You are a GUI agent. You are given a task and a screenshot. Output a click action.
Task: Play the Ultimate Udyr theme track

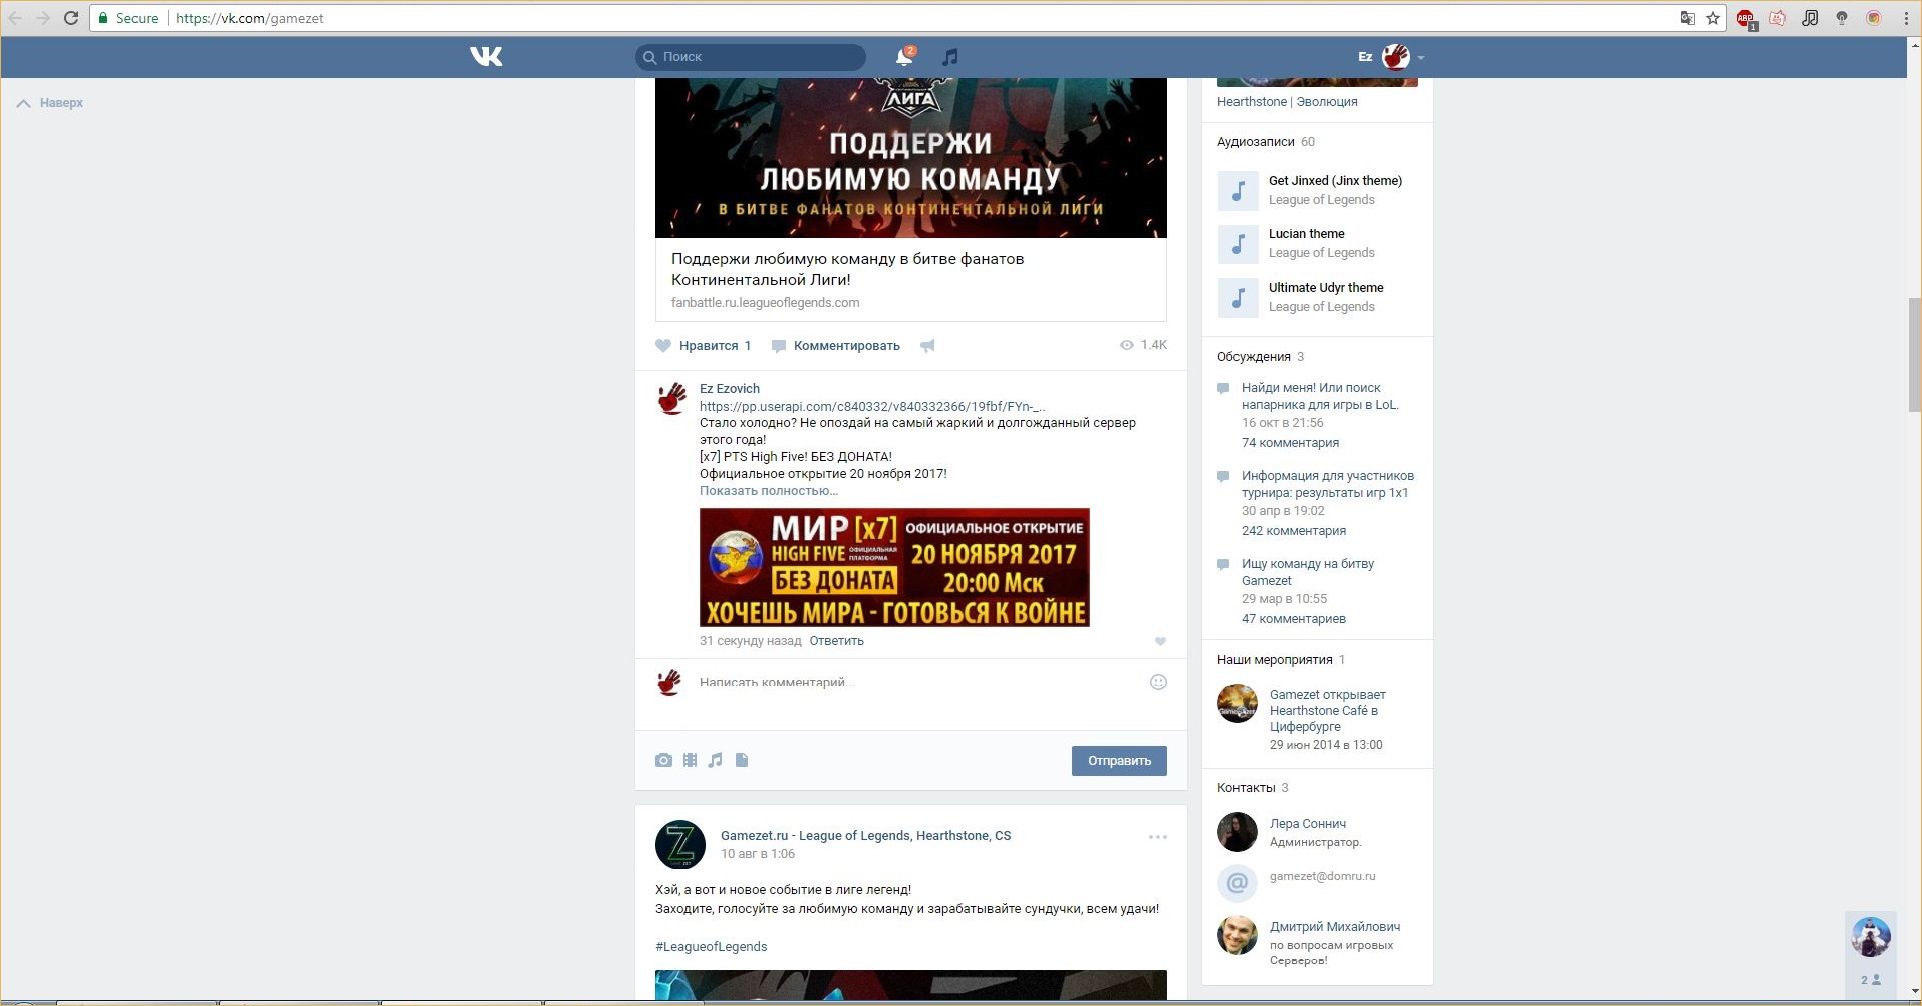(x=1238, y=297)
